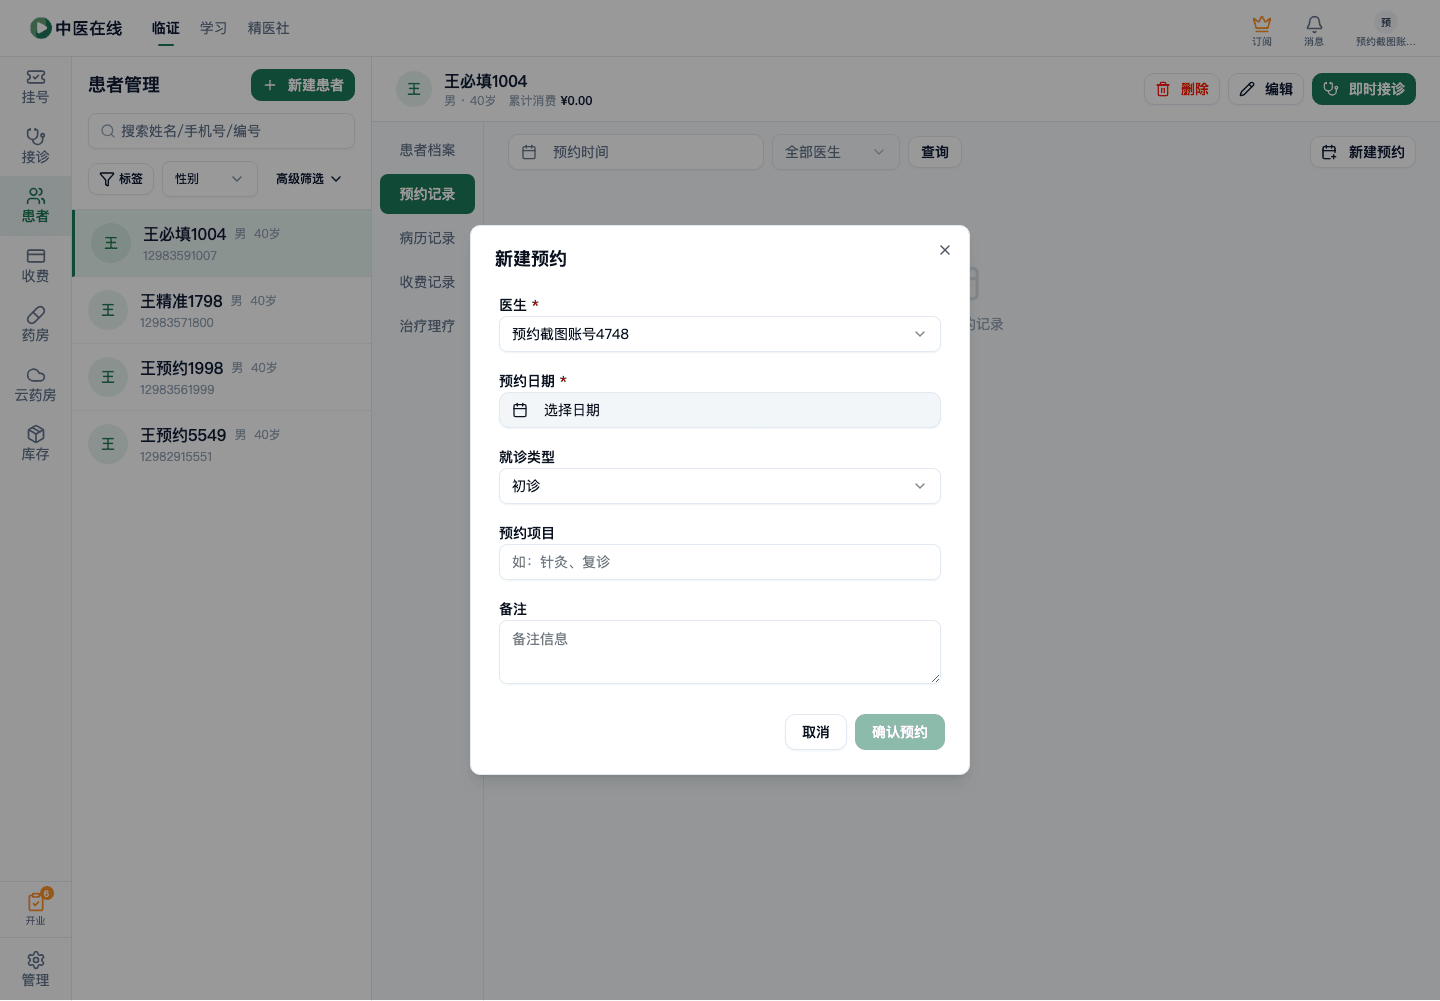Viewport: 1440px width, 1001px height.
Task: Select patient row 王预约5549
Action: 222,444
